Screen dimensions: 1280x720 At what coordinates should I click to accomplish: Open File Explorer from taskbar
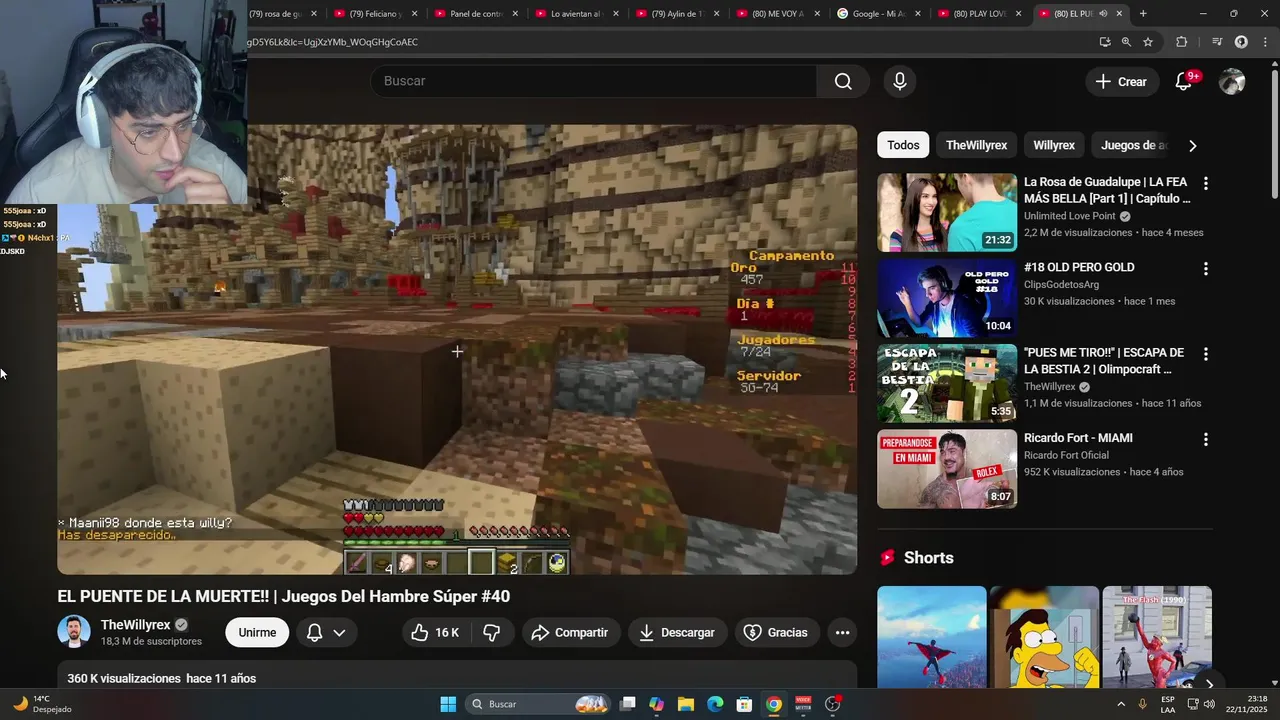coord(685,704)
